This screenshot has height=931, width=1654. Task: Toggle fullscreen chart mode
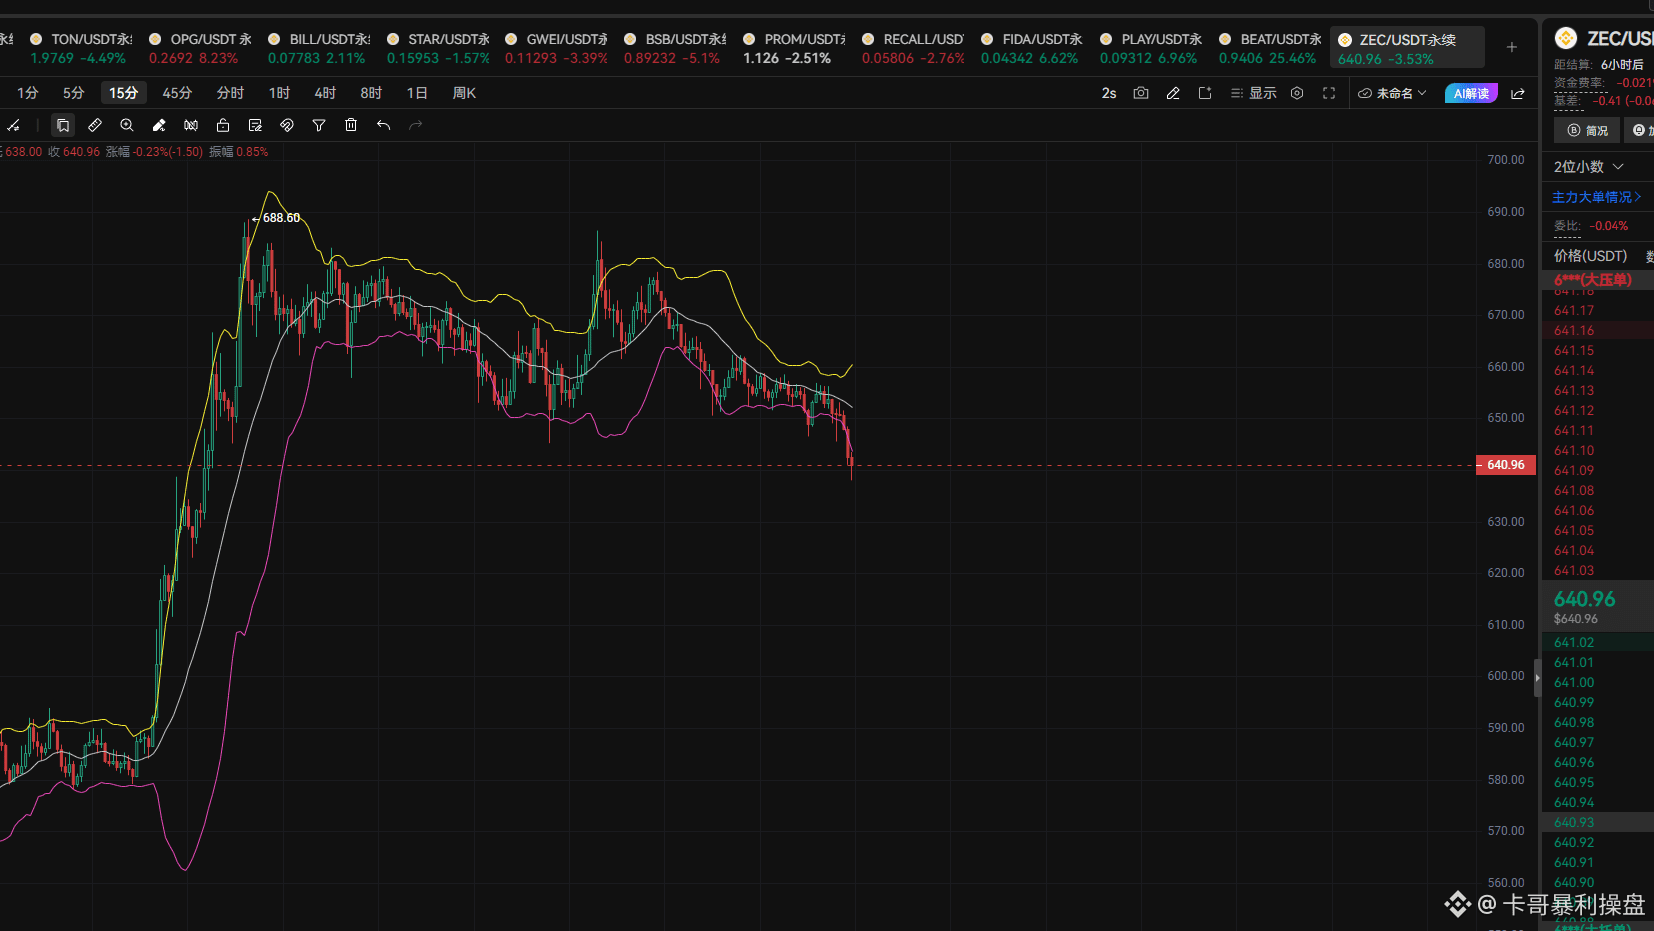(x=1329, y=93)
